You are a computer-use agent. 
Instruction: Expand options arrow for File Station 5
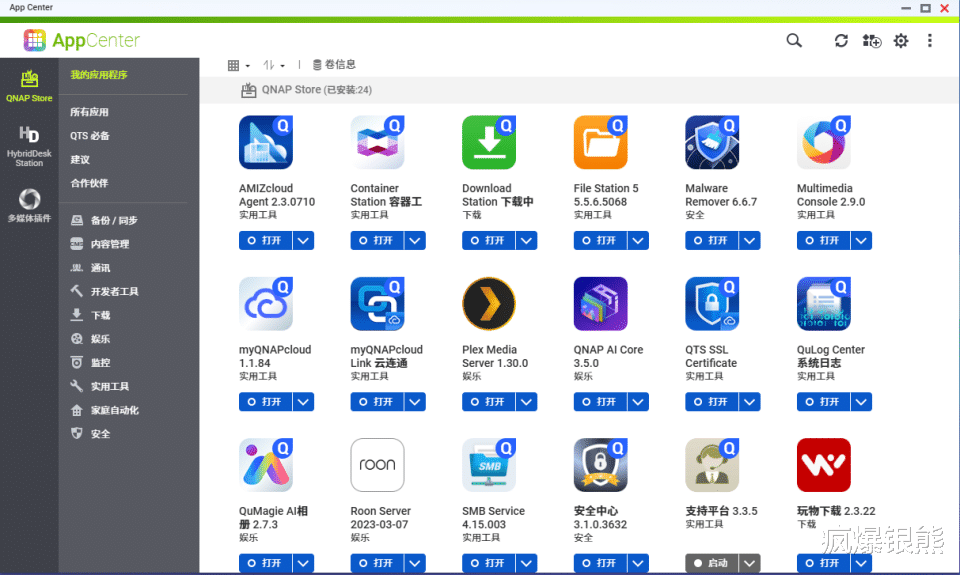point(638,241)
